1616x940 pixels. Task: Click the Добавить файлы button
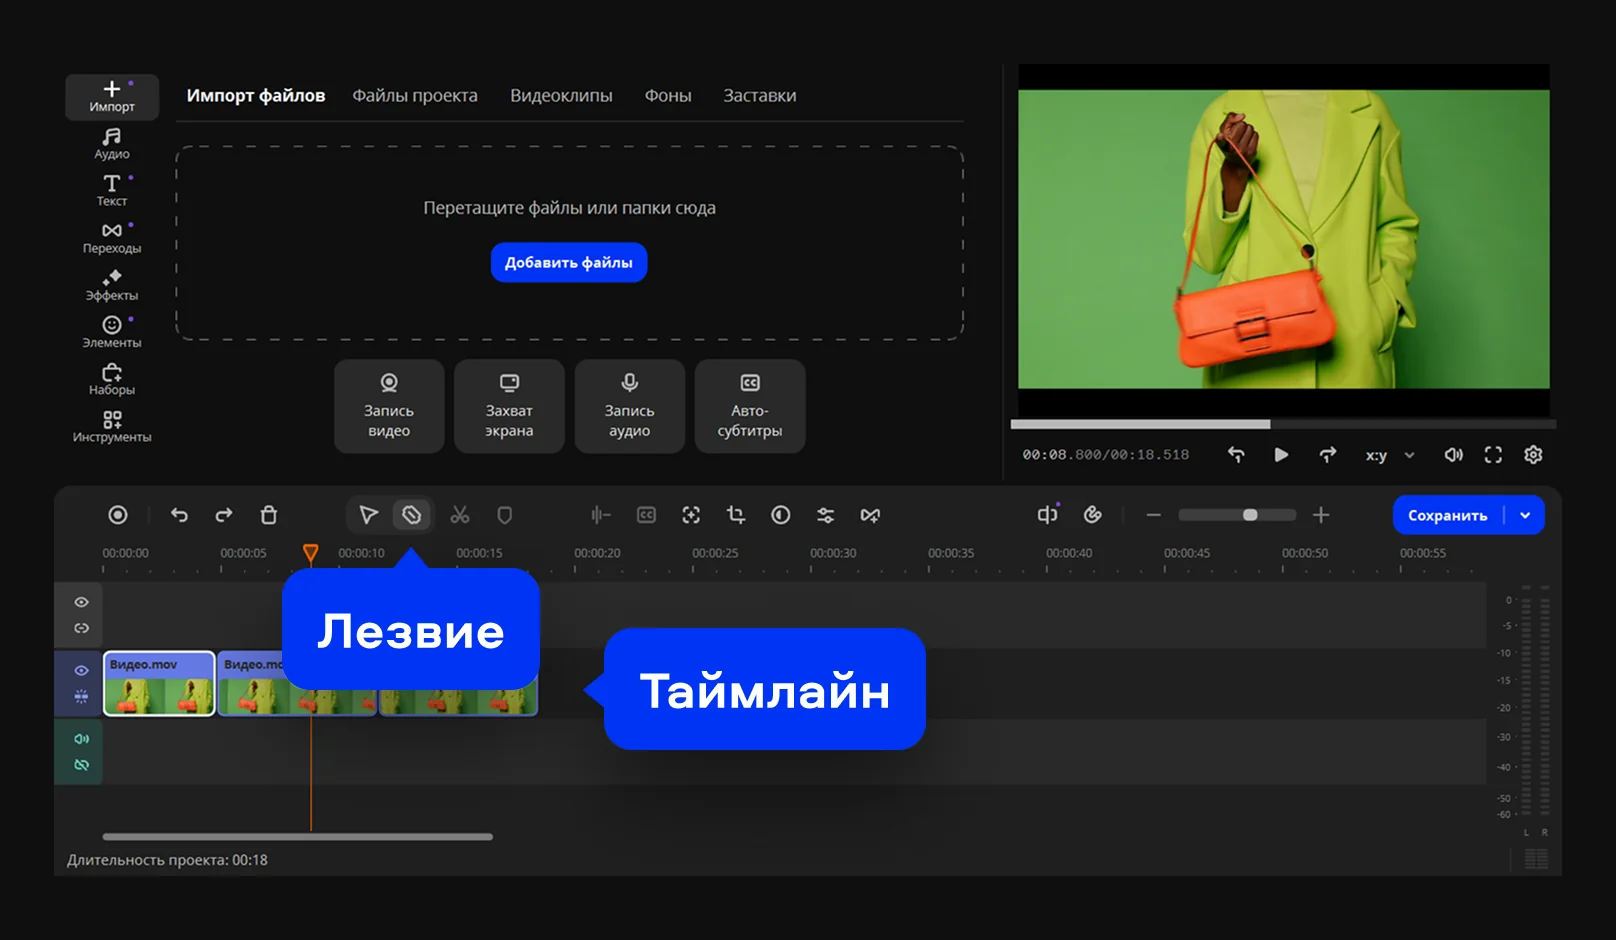(x=569, y=262)
